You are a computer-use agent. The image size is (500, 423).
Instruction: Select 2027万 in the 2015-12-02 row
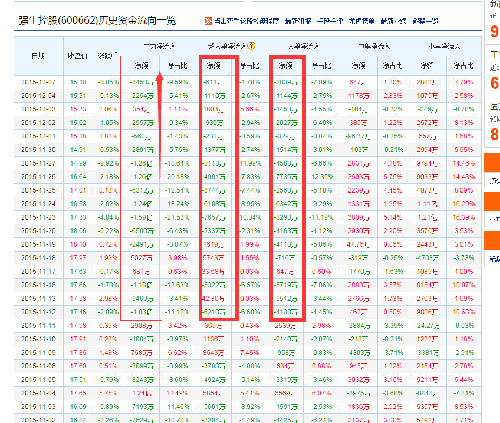tap(287, 123)
